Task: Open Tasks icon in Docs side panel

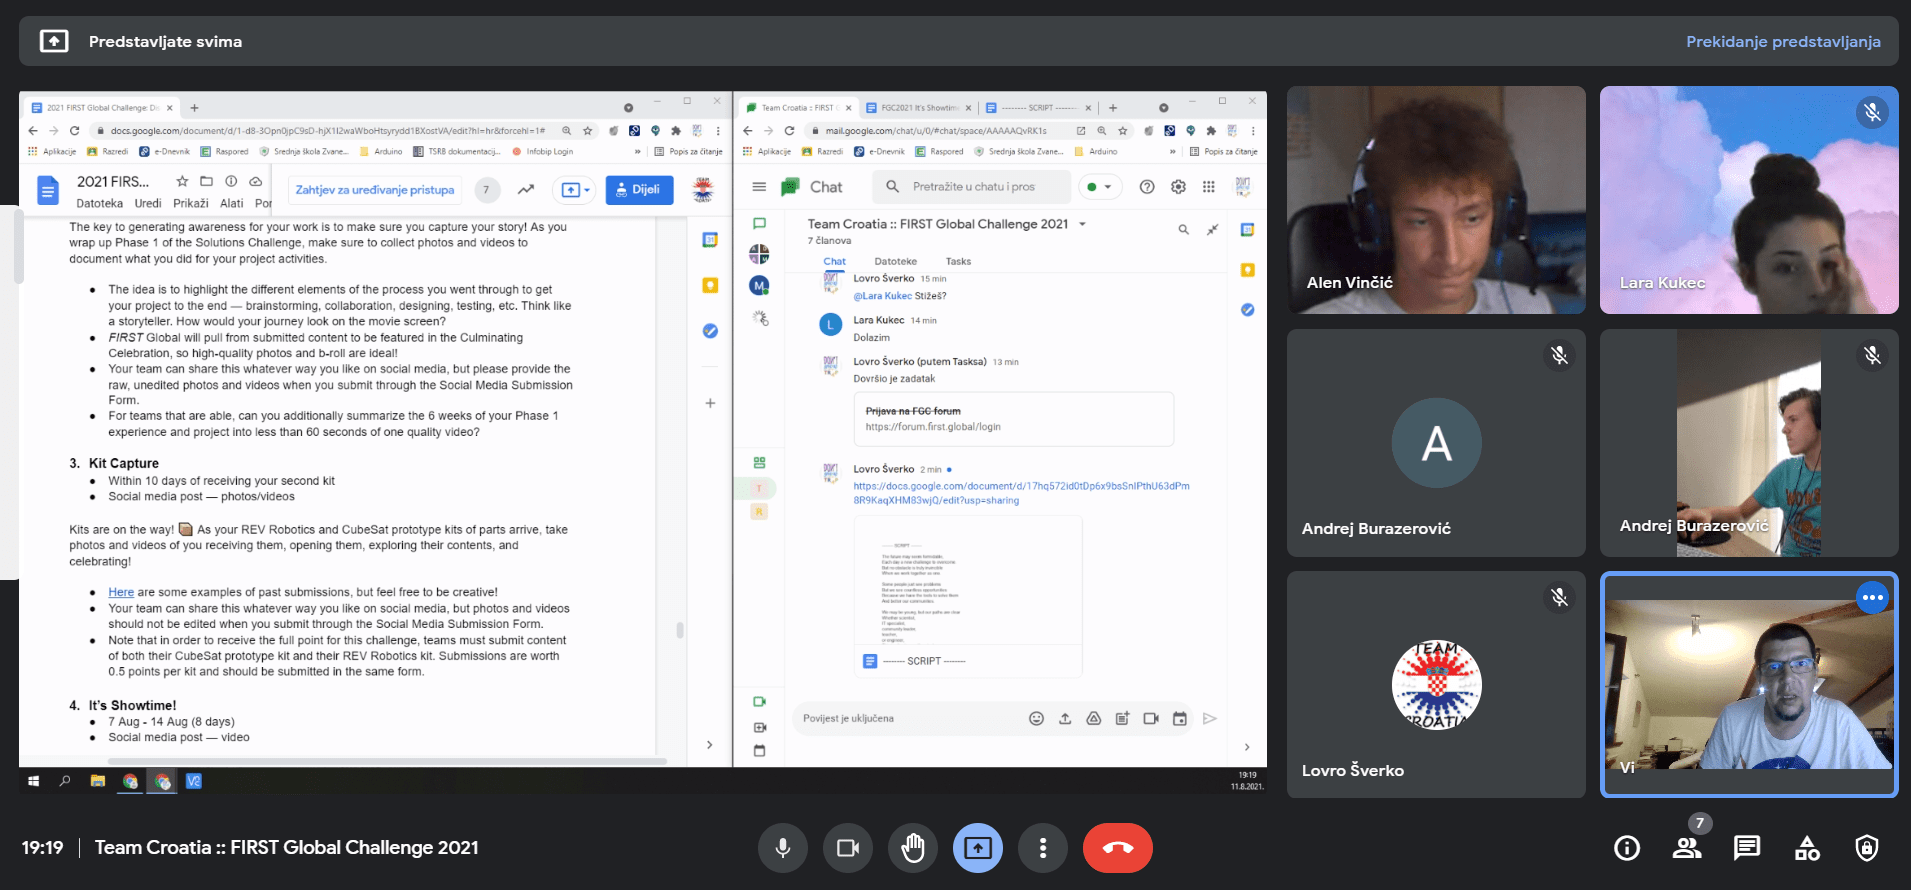Action: (x=710, y=331)
